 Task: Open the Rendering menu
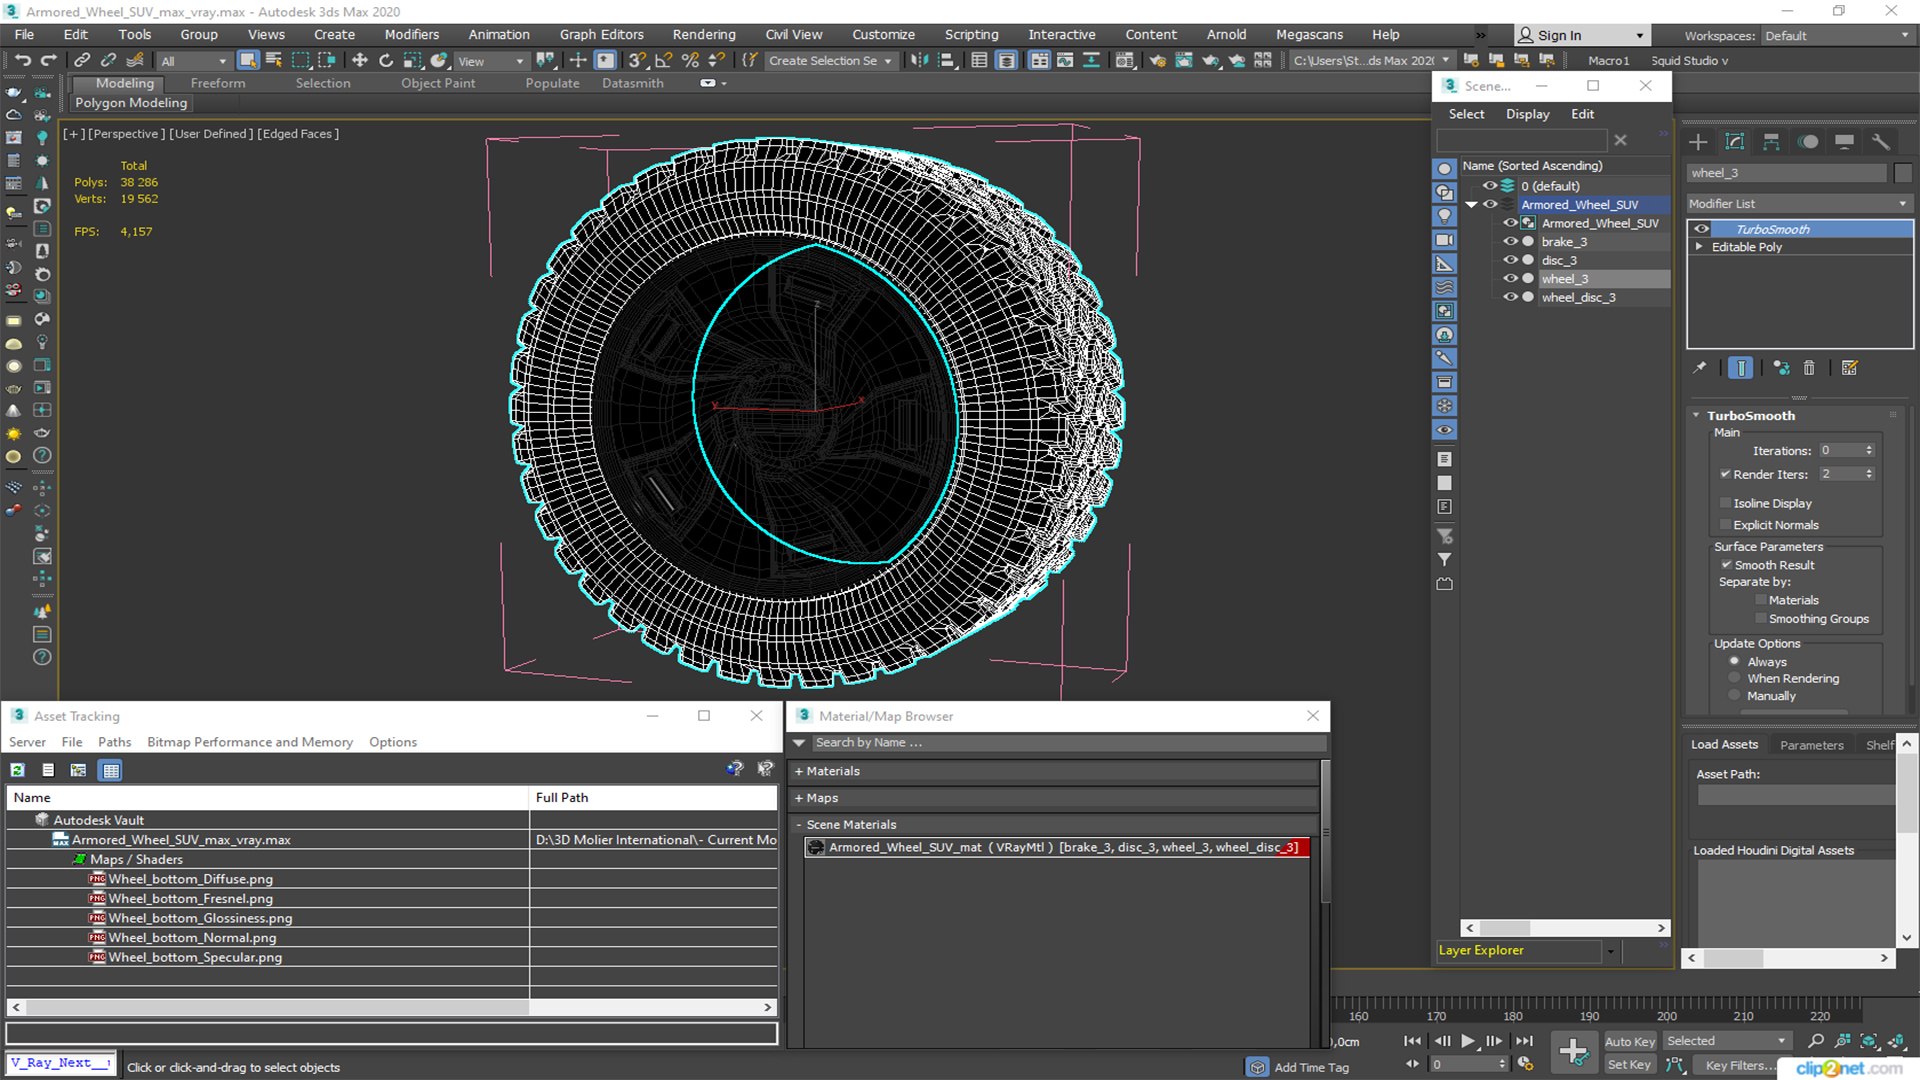pyautogui.click(x=703, y=34)
